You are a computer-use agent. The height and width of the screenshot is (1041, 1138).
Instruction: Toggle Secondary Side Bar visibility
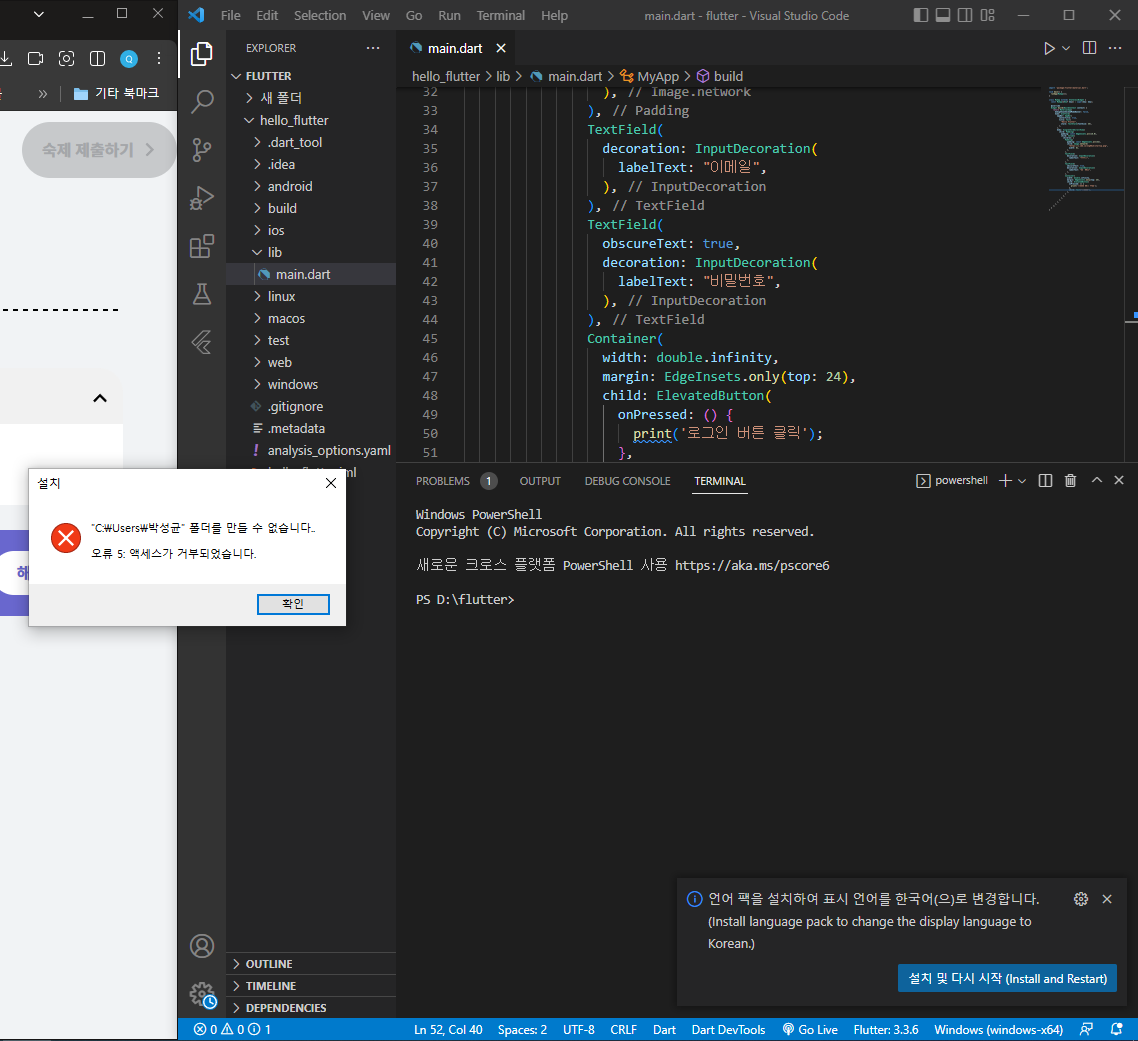tap(965, 15)
